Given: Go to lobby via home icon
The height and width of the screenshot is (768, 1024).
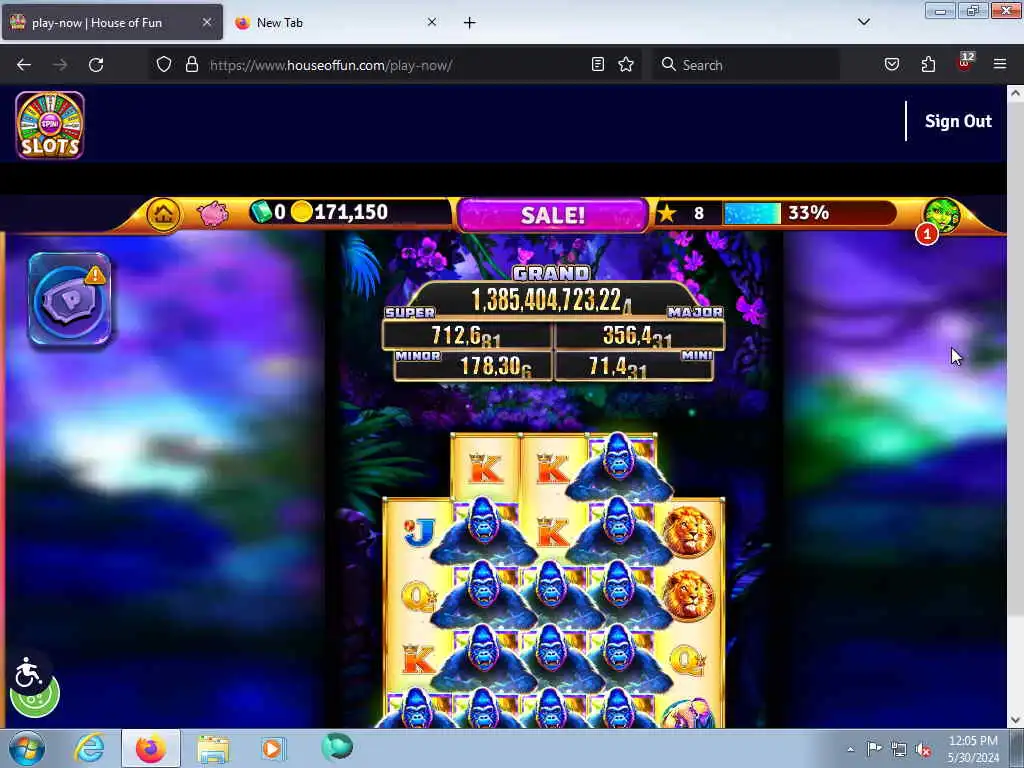Looking at the screenshot, I should coord(163,213).
